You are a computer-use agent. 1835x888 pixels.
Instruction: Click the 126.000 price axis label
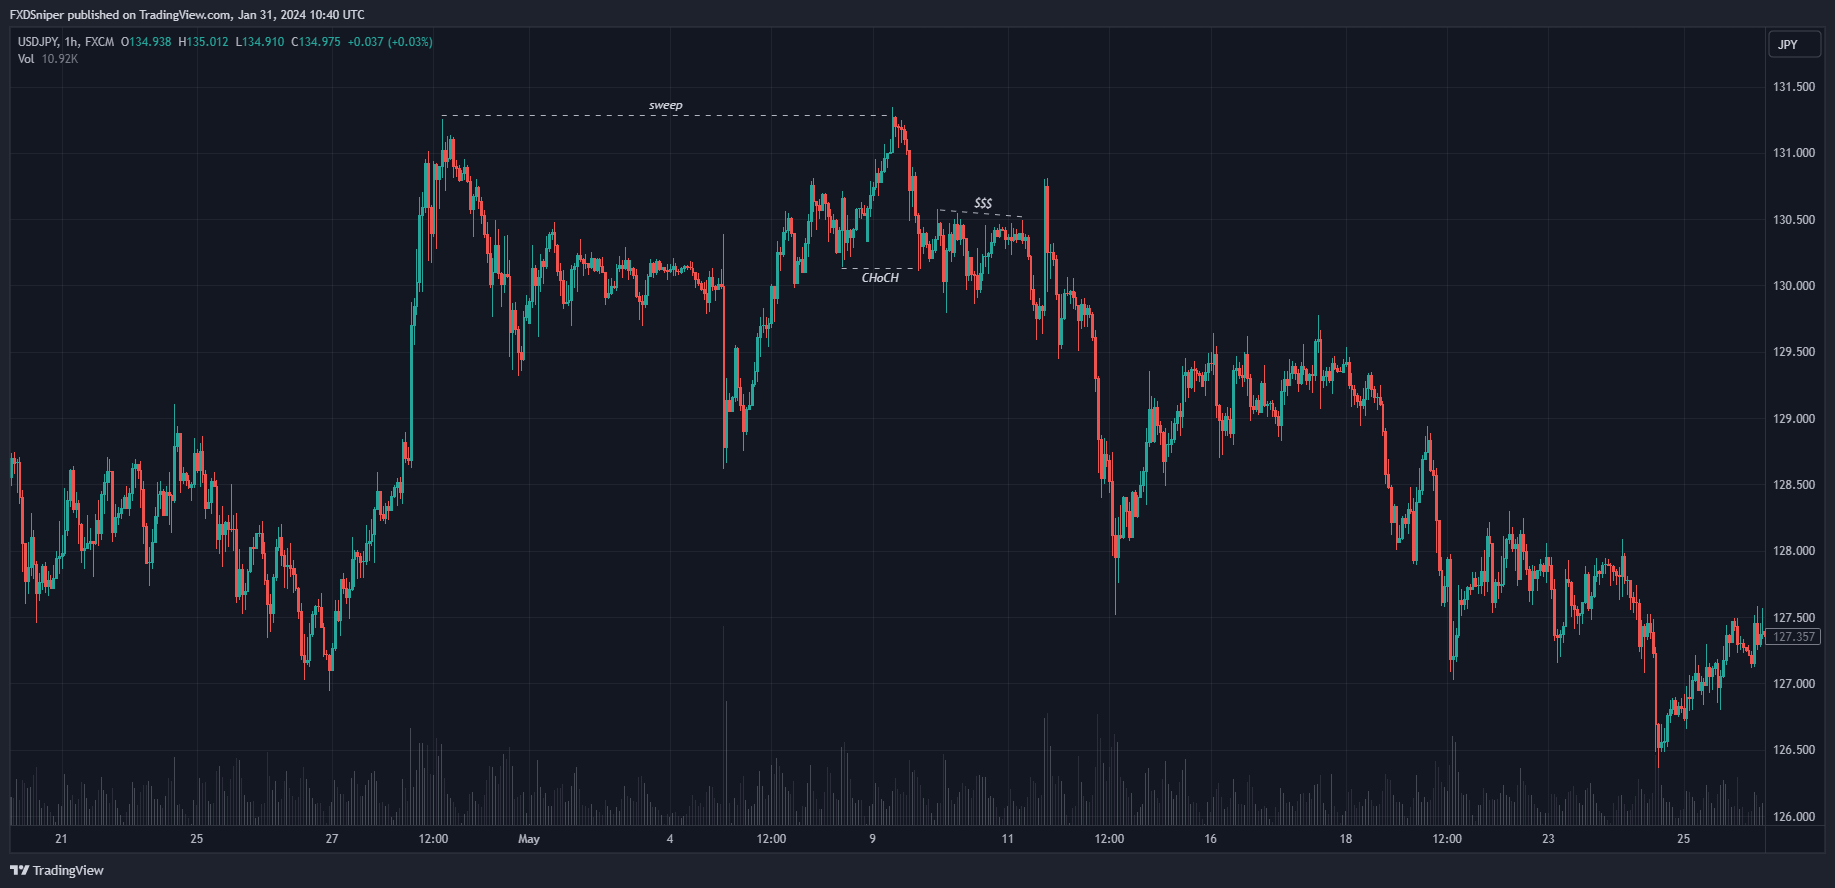1793,817
